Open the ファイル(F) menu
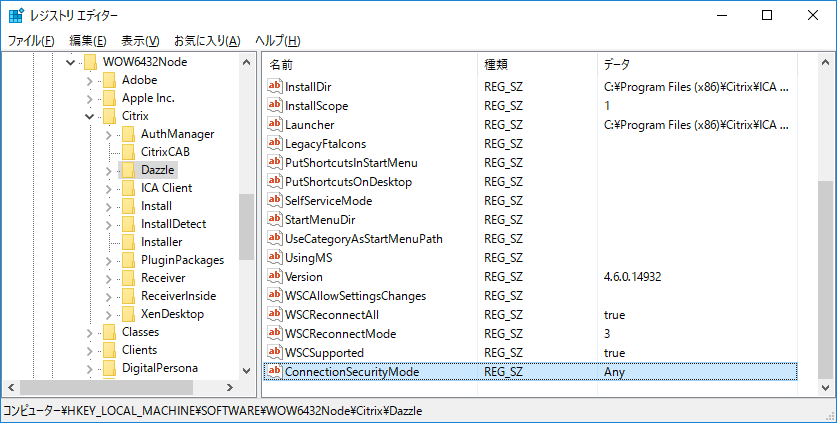Image resolution: width=837 pixels, height=423 pixels. click(x=31, y=41)
